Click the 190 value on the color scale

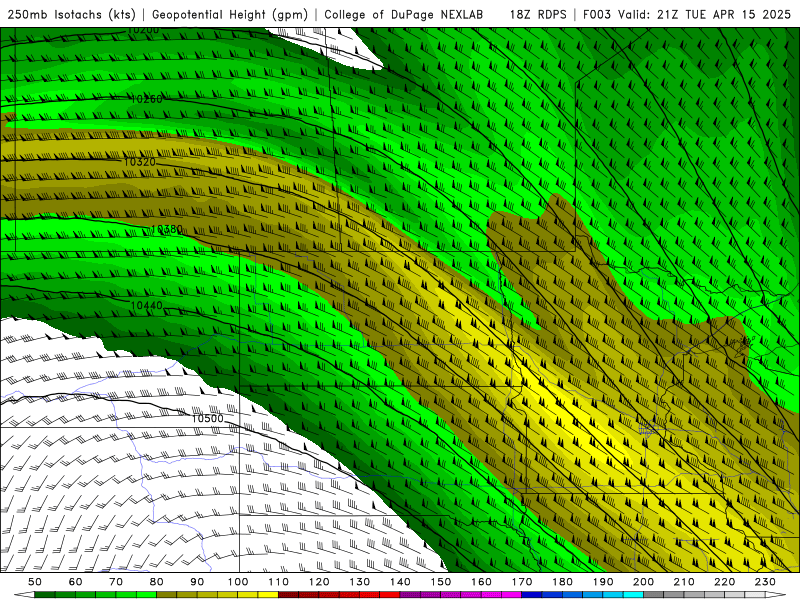(603, 582)
